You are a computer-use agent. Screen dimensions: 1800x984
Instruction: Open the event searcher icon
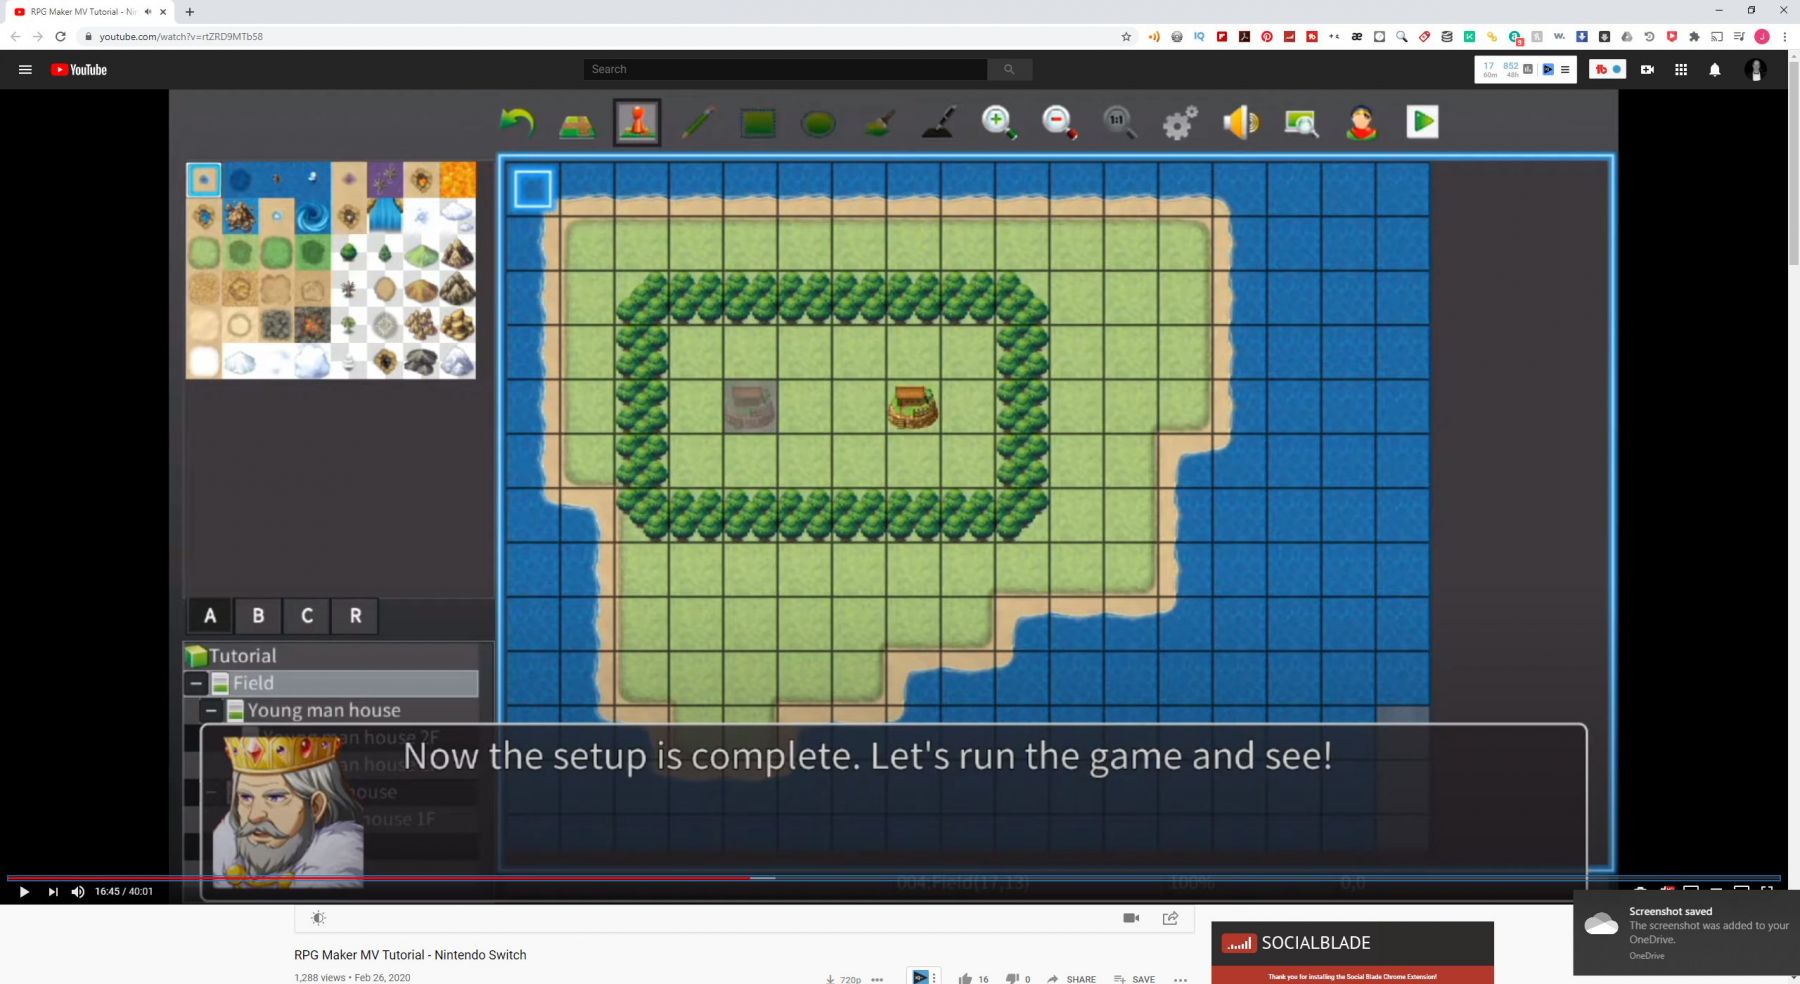[1301, 123]
